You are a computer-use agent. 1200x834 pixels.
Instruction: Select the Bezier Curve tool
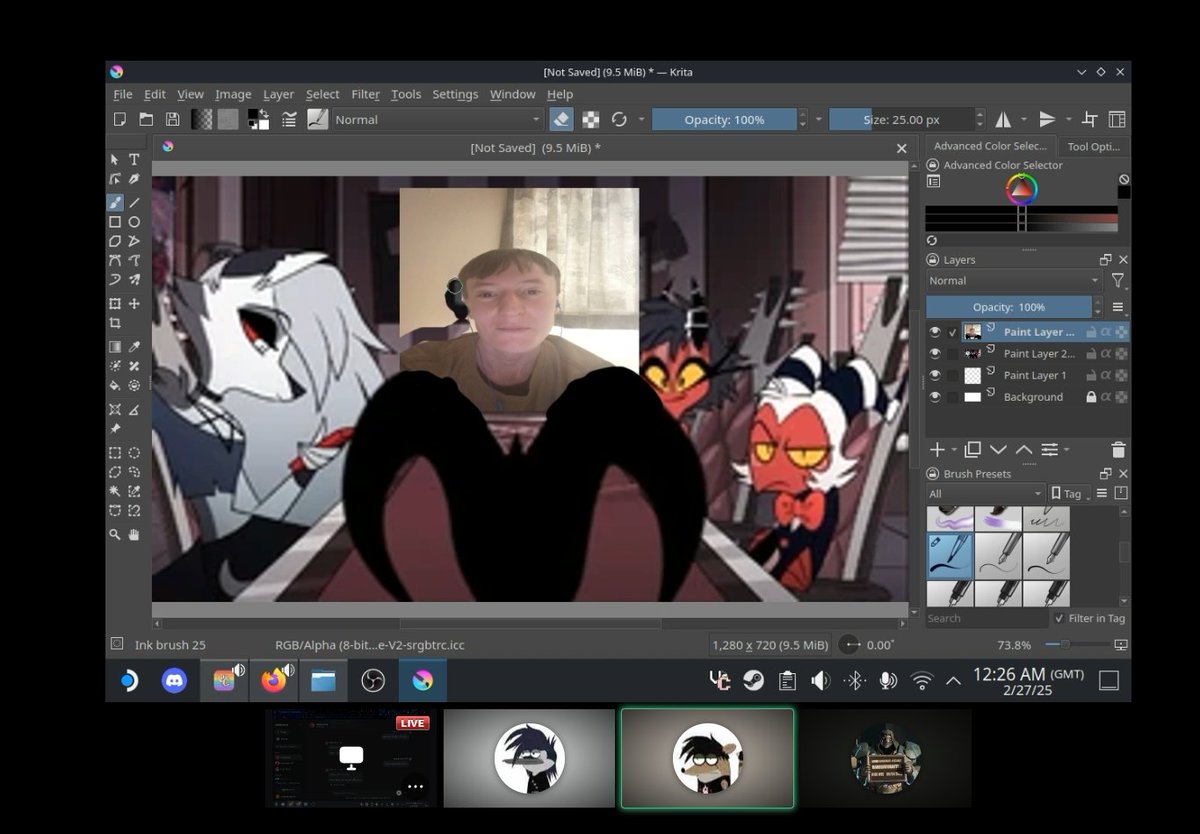point(115,260)
